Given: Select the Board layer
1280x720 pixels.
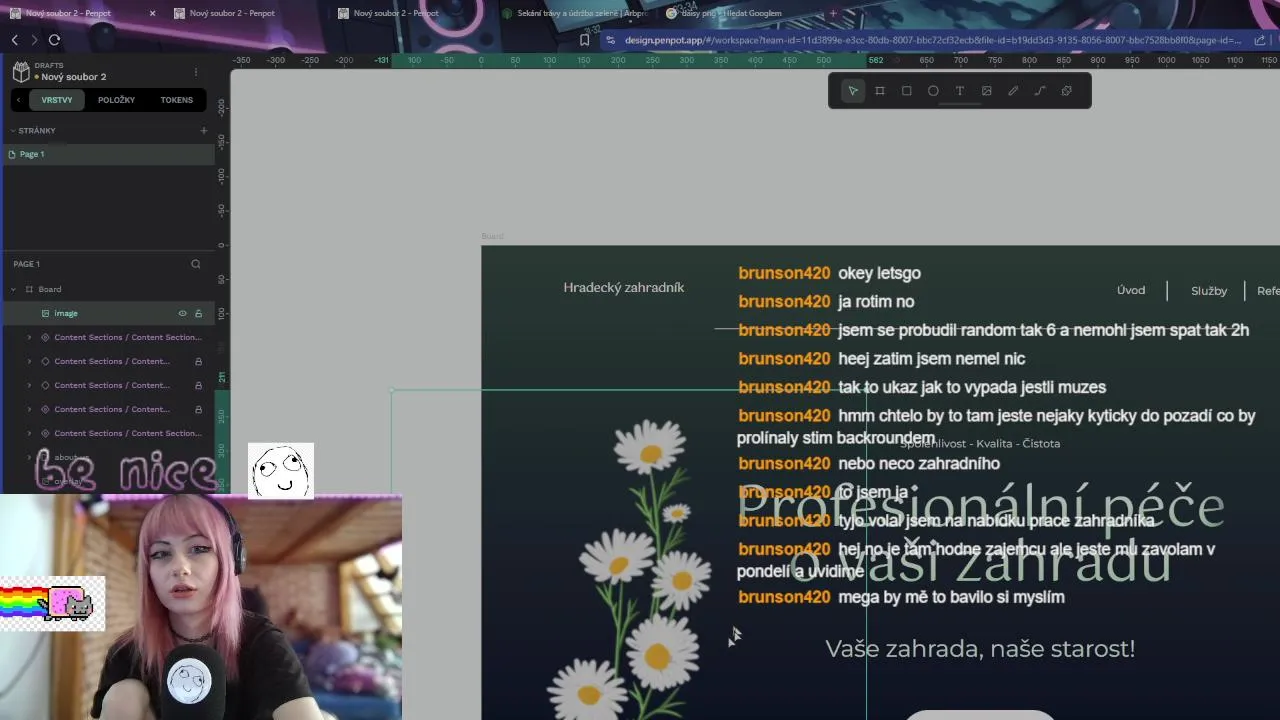Looking at the screenshot, I should pos(107,289).
